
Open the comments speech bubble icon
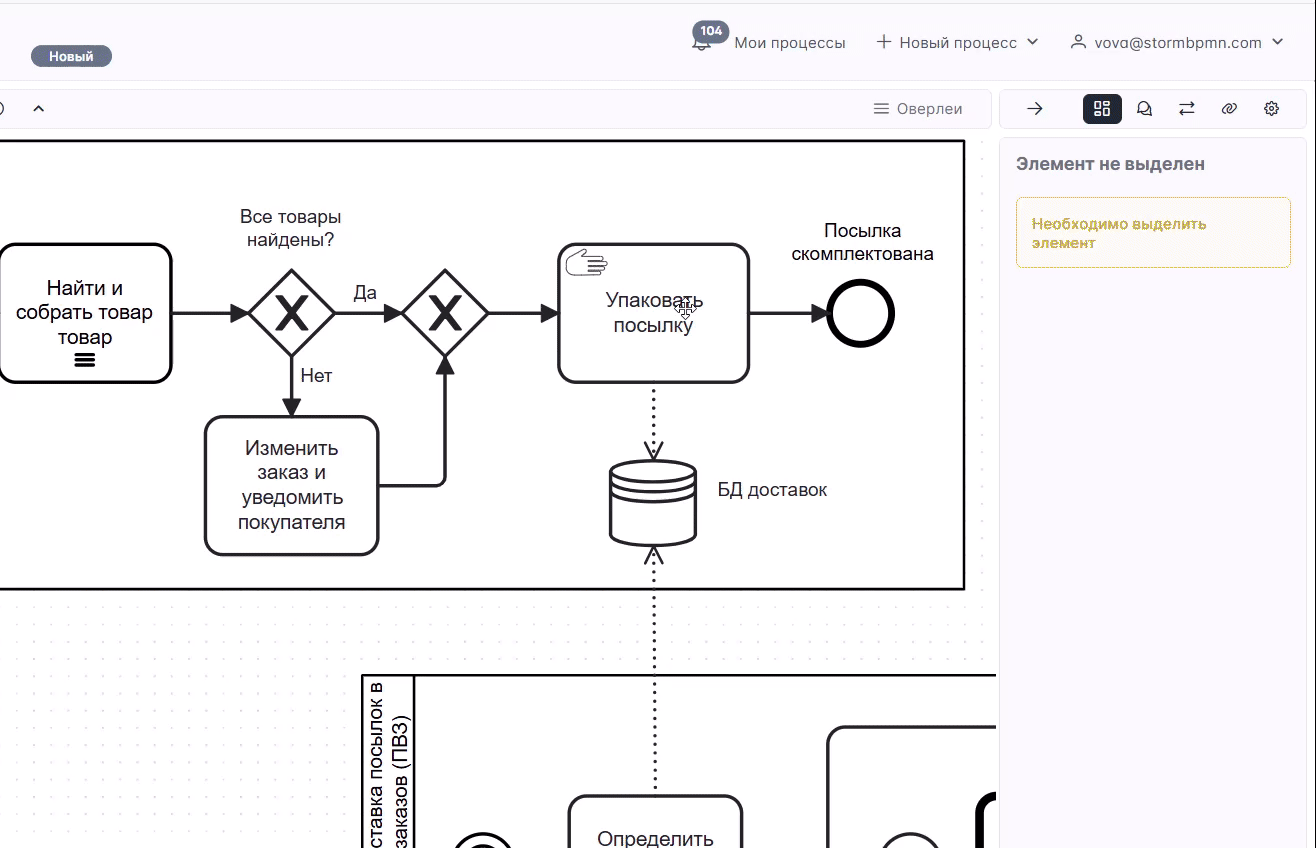(1144, 109)
